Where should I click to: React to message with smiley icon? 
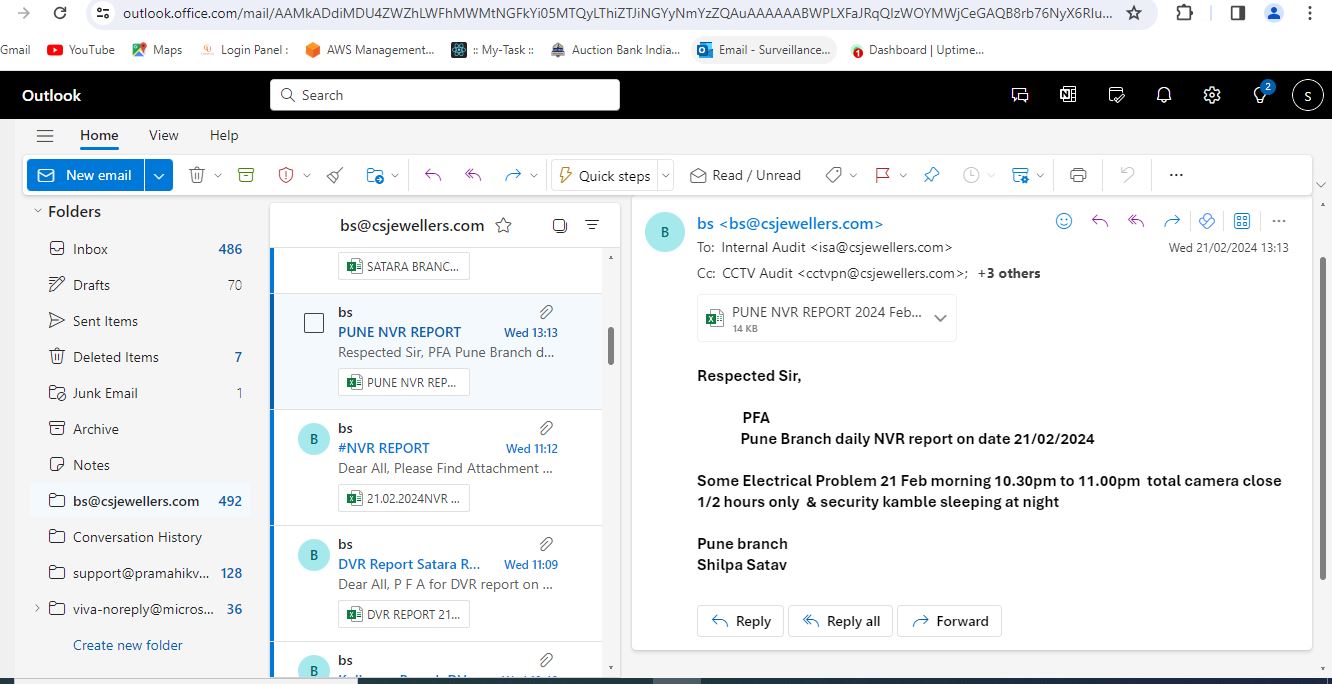click(x=1064, y=221)
